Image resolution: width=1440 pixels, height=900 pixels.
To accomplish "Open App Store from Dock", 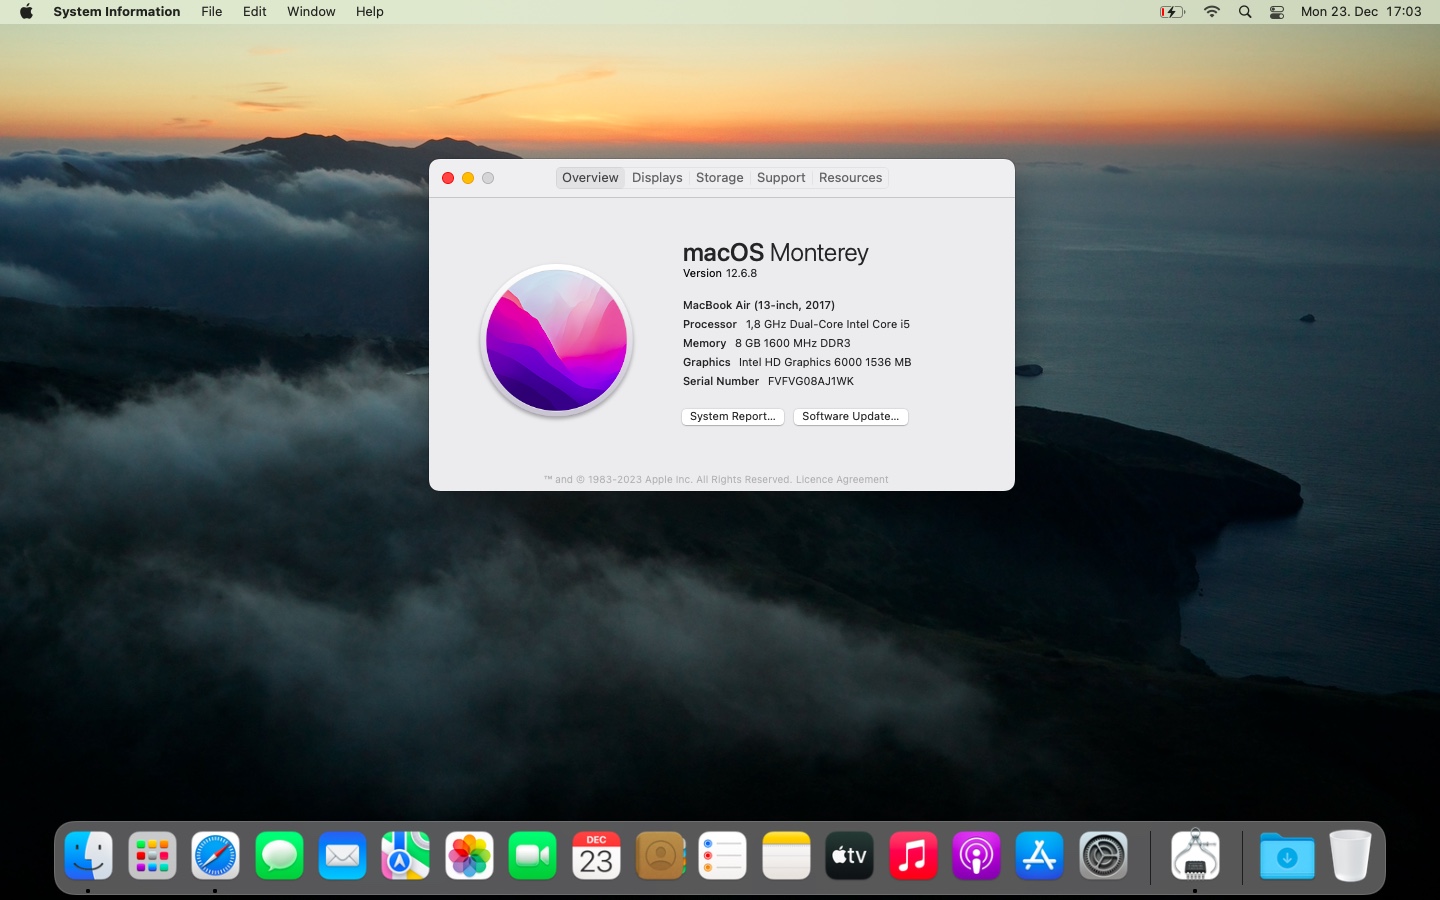I will [x=1041, y=856].
